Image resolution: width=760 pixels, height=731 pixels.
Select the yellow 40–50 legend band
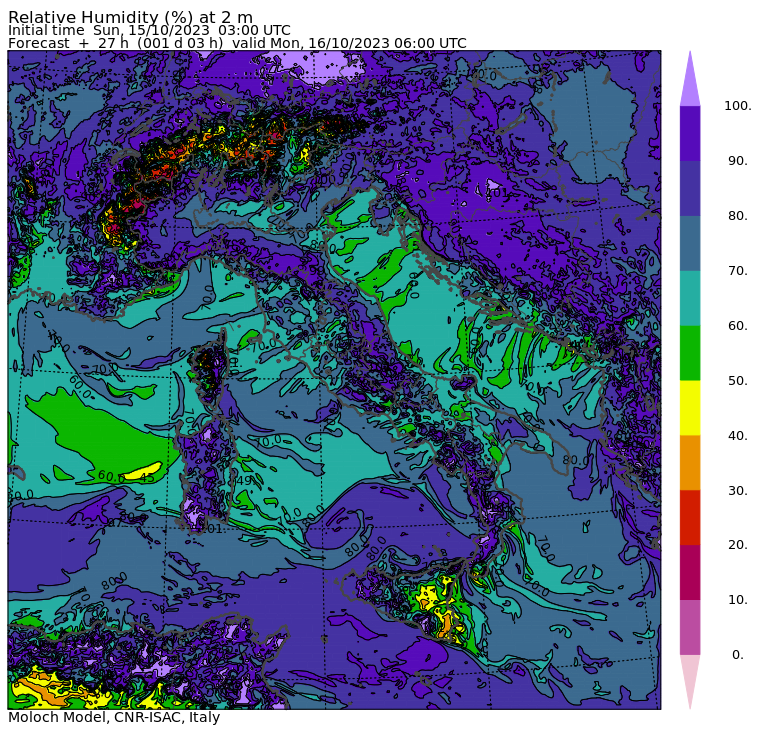[690, 408]
